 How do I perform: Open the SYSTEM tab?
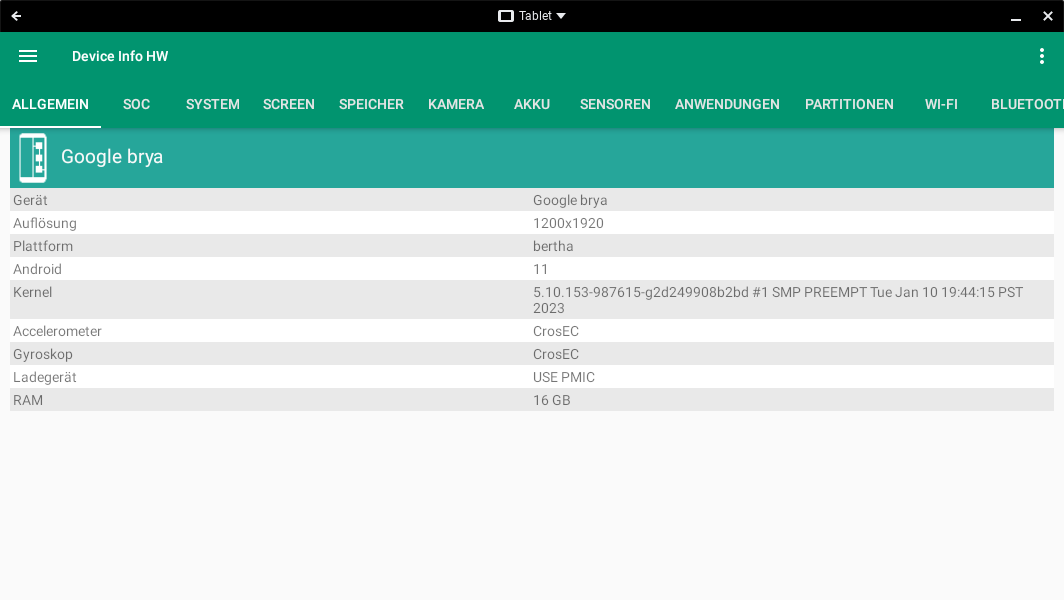(x=212, y=105)
